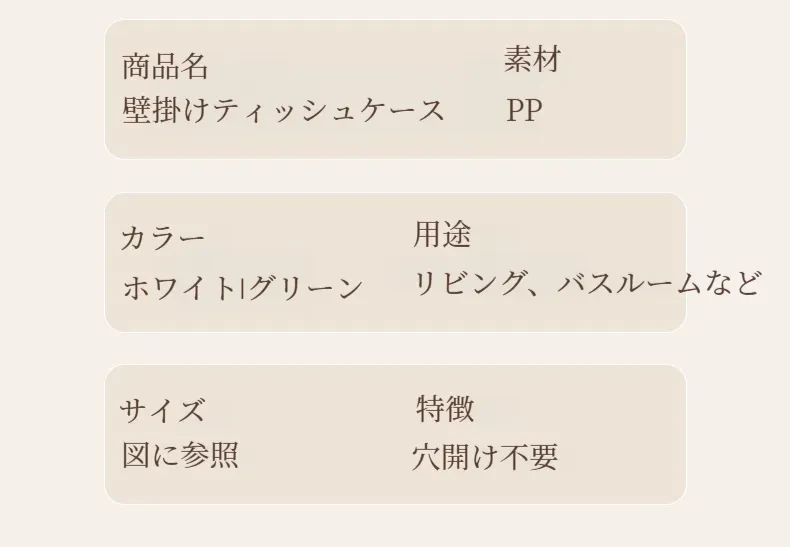Screen dimensions: 790x547
Task: Click the divider between ホワイト and グリーン
Action: pyautogui.click(x=243, y=289)
